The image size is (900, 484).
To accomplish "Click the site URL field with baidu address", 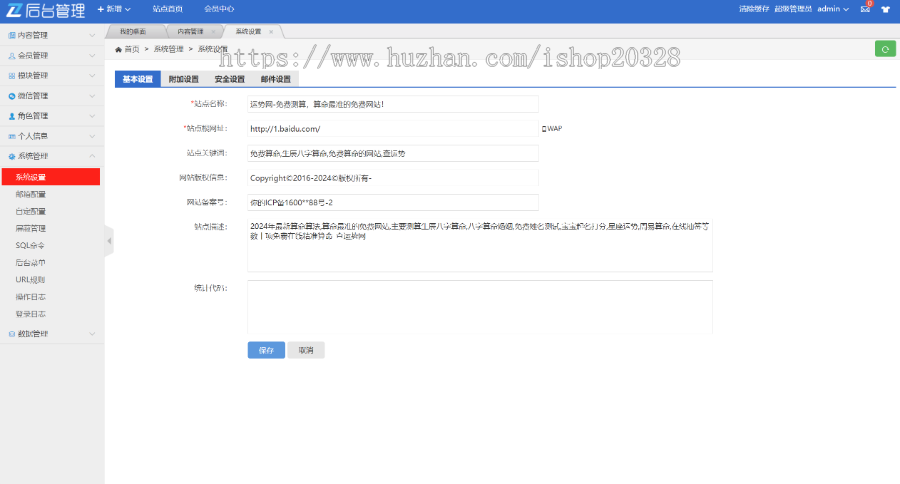I will coord(393,129).
